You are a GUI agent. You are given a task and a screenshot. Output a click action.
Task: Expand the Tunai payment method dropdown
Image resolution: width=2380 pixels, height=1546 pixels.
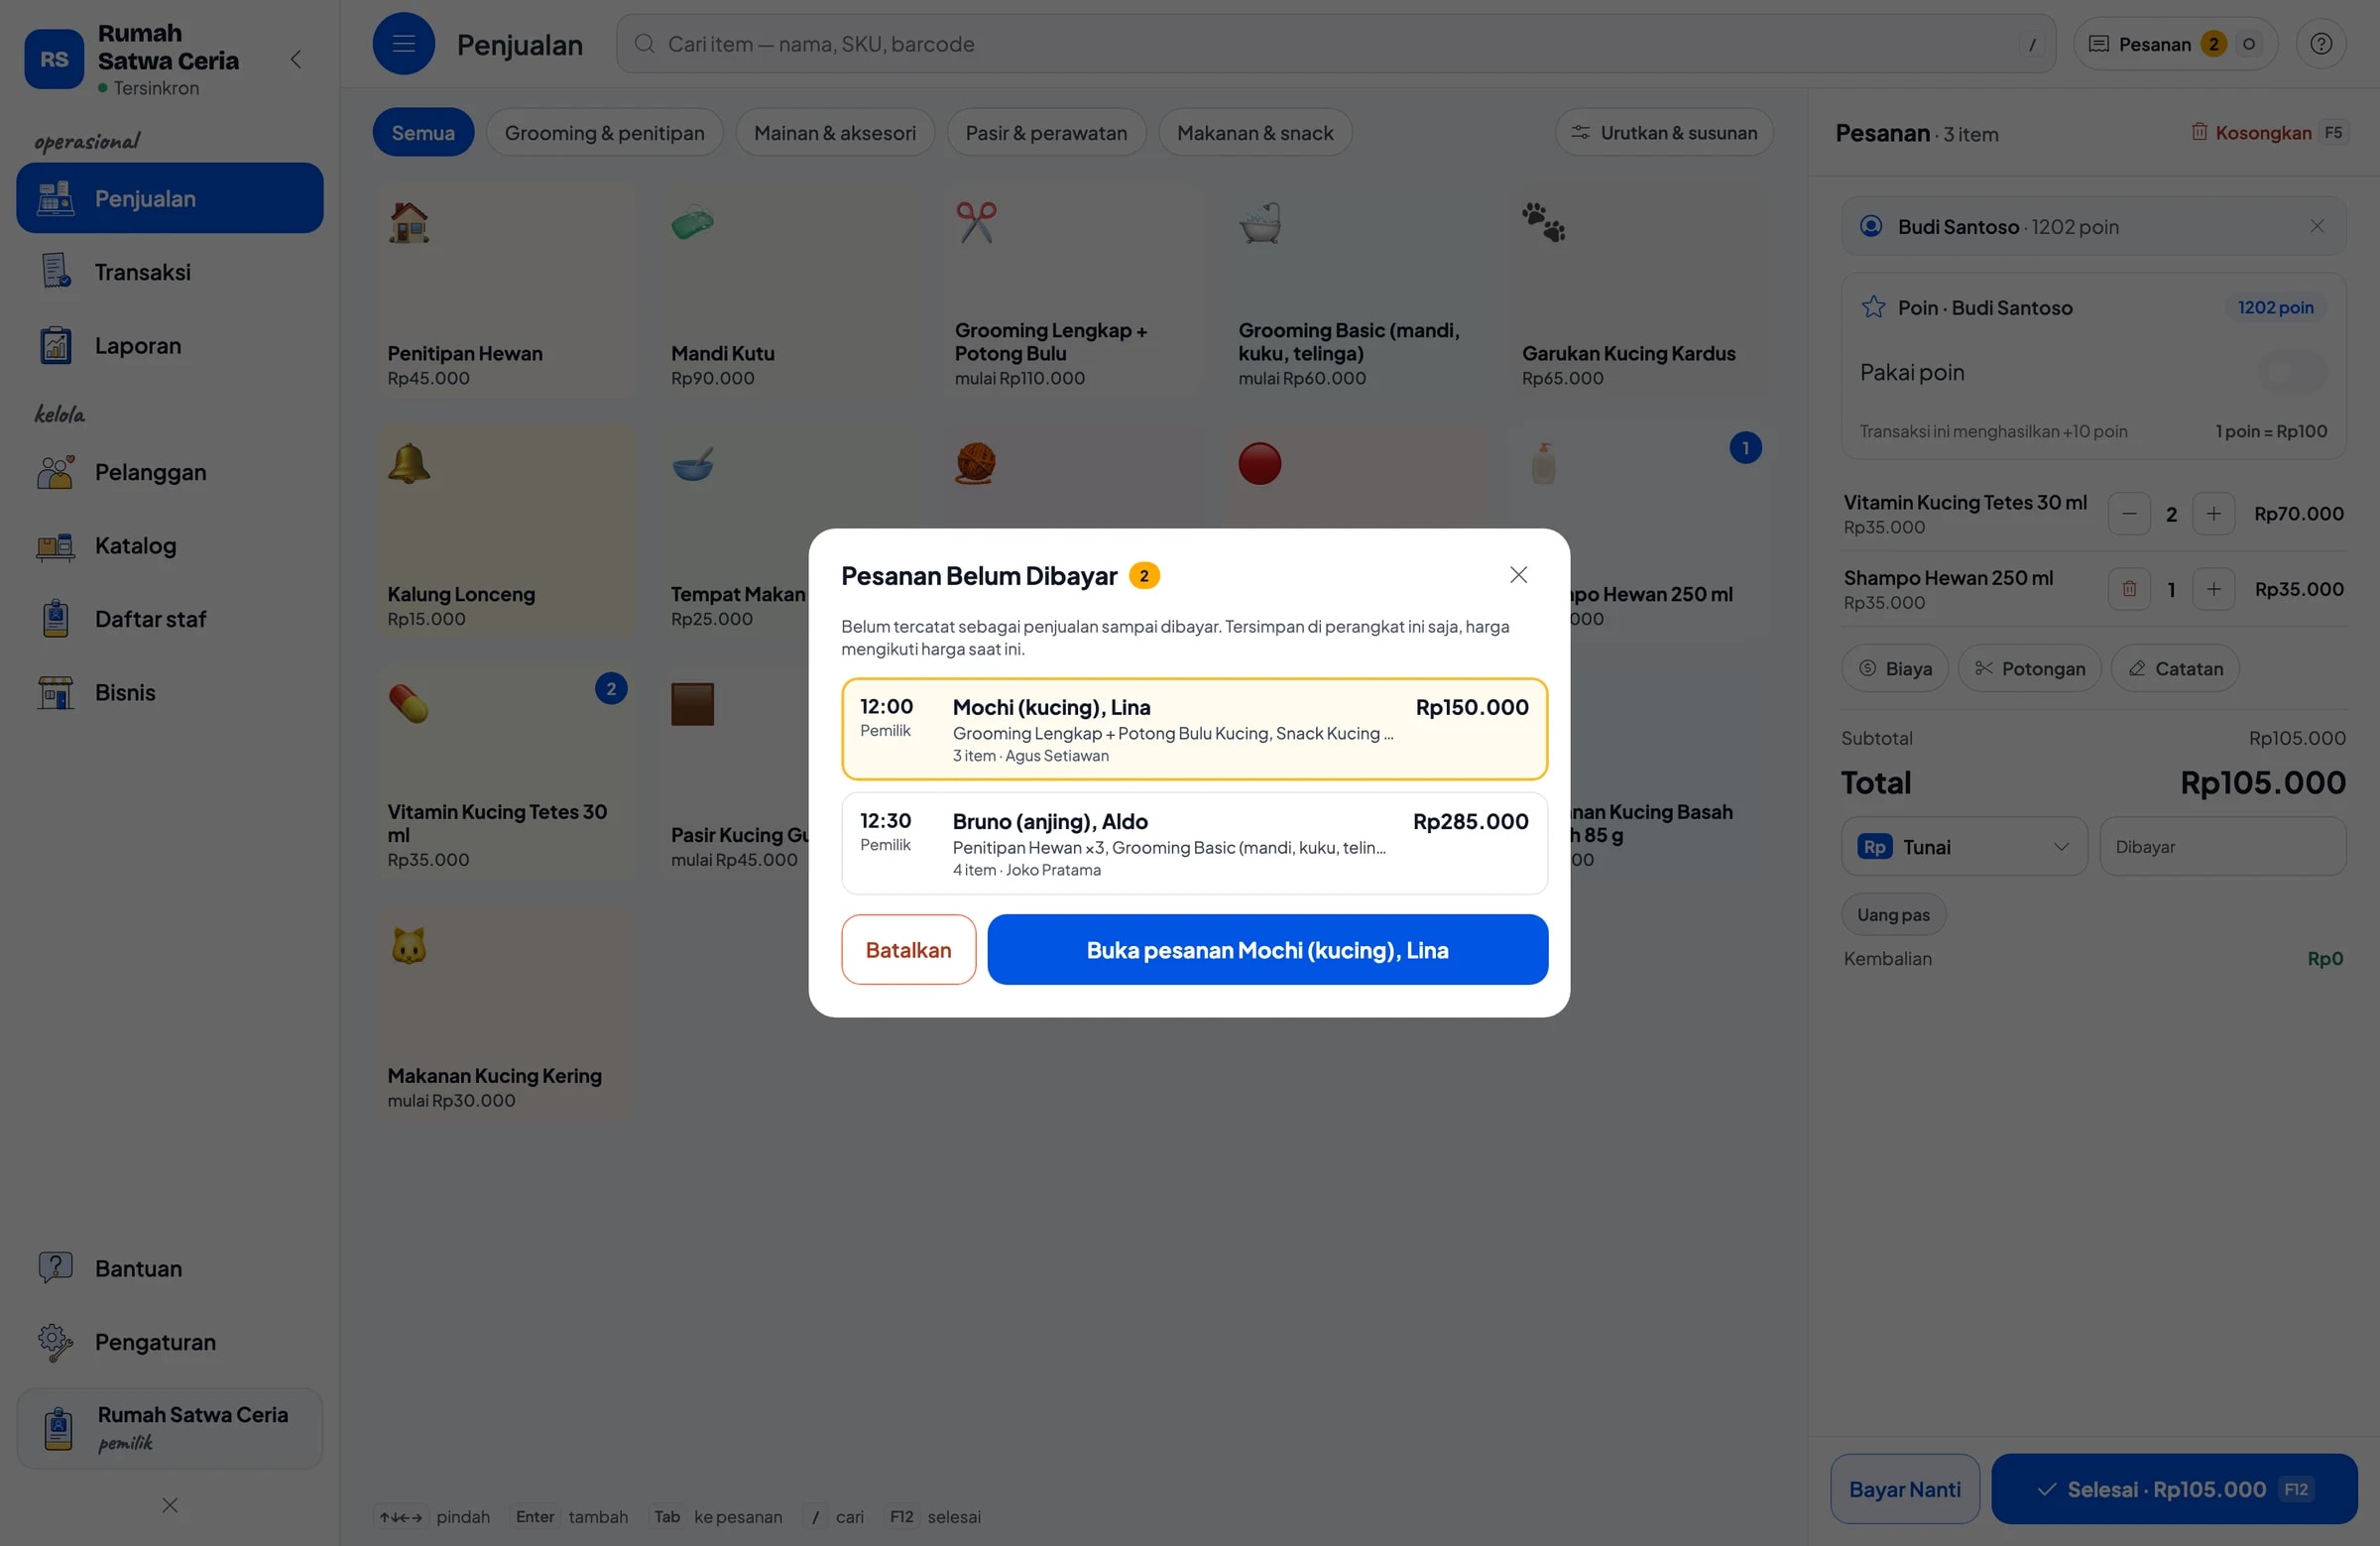tap(1963, 847)
